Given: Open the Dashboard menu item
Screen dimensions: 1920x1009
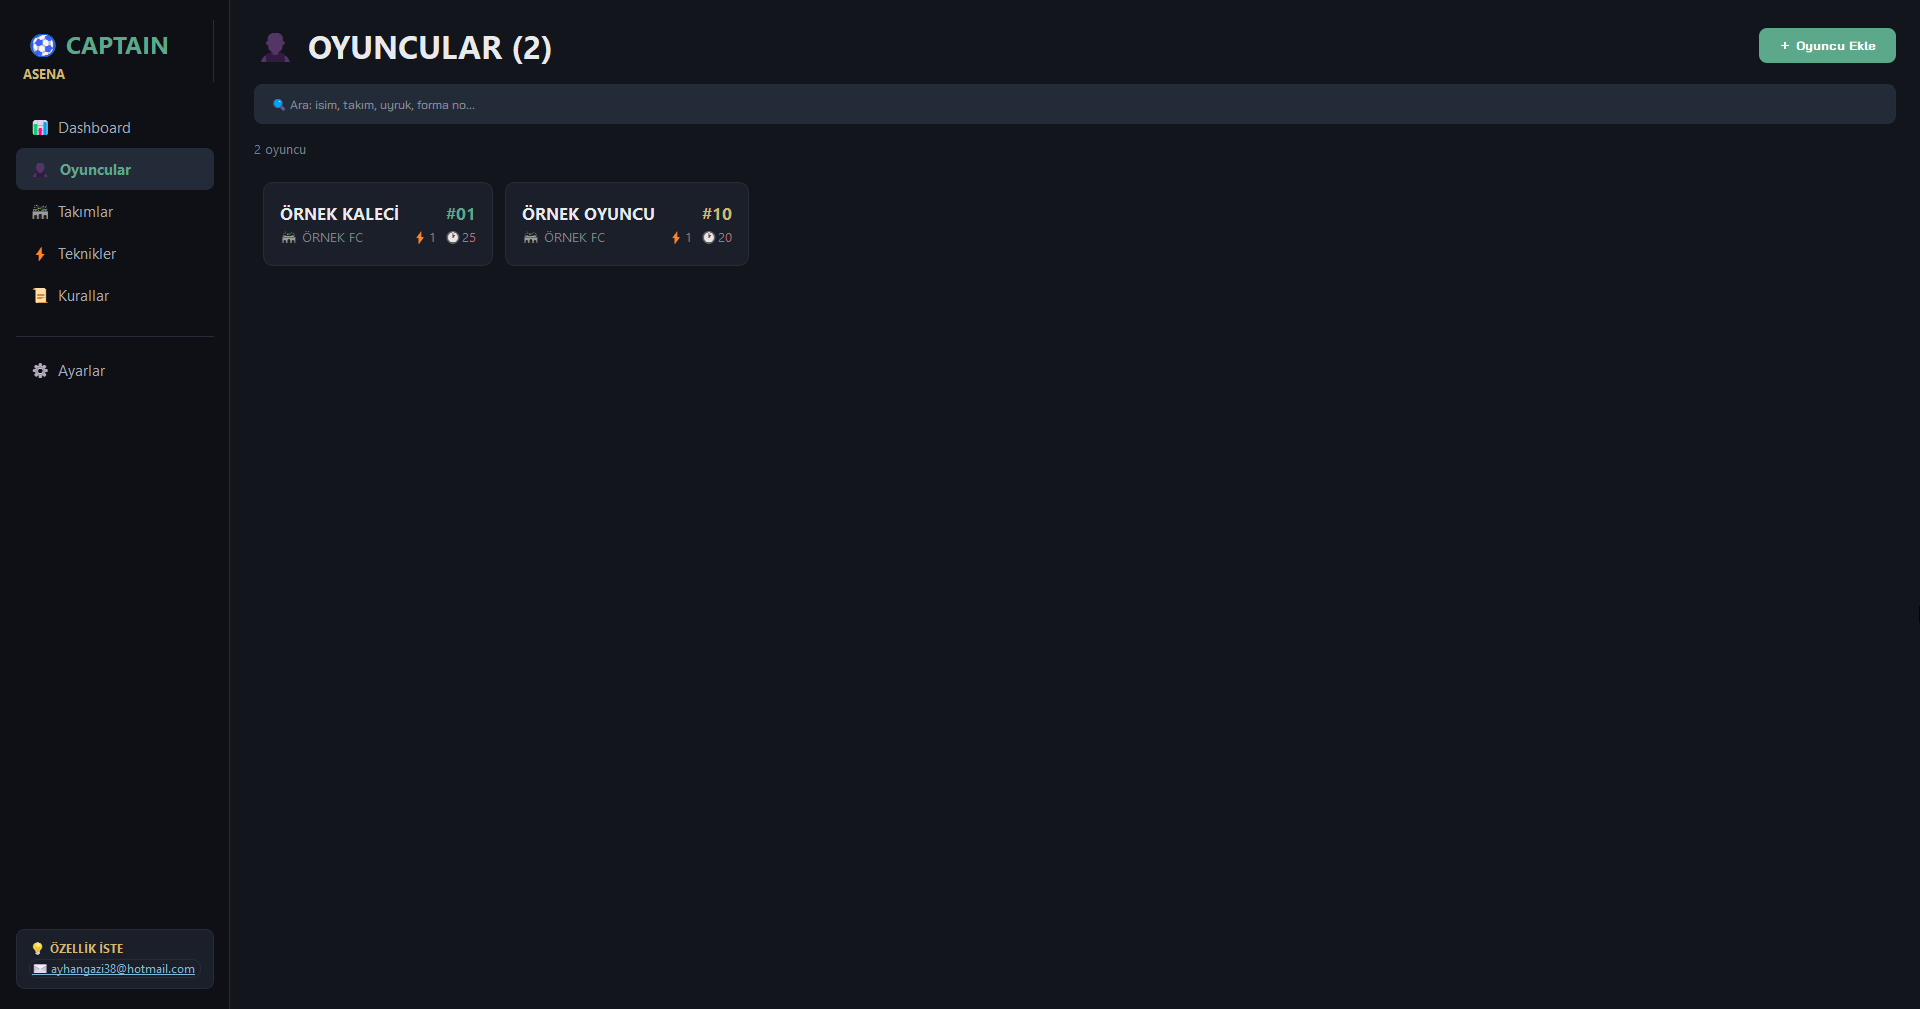Looking at the screenshot, I should pos(115,128).
